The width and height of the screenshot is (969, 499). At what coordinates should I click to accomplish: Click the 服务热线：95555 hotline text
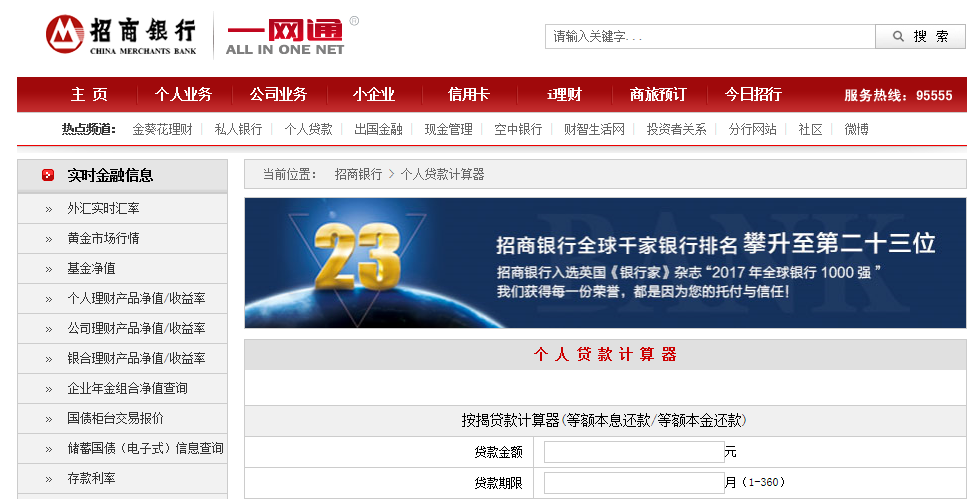pos(899,95)
